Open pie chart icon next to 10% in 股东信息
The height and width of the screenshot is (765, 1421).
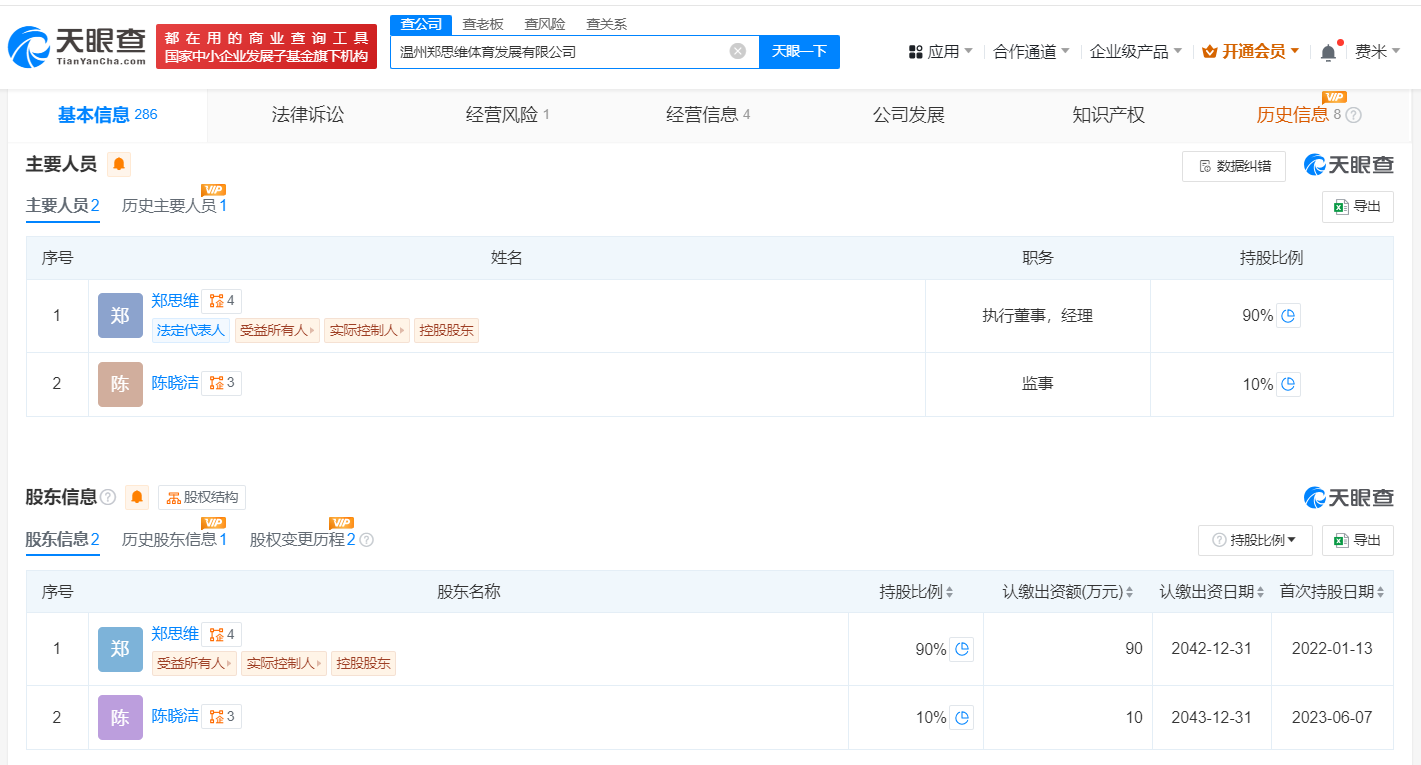(961, 717)
